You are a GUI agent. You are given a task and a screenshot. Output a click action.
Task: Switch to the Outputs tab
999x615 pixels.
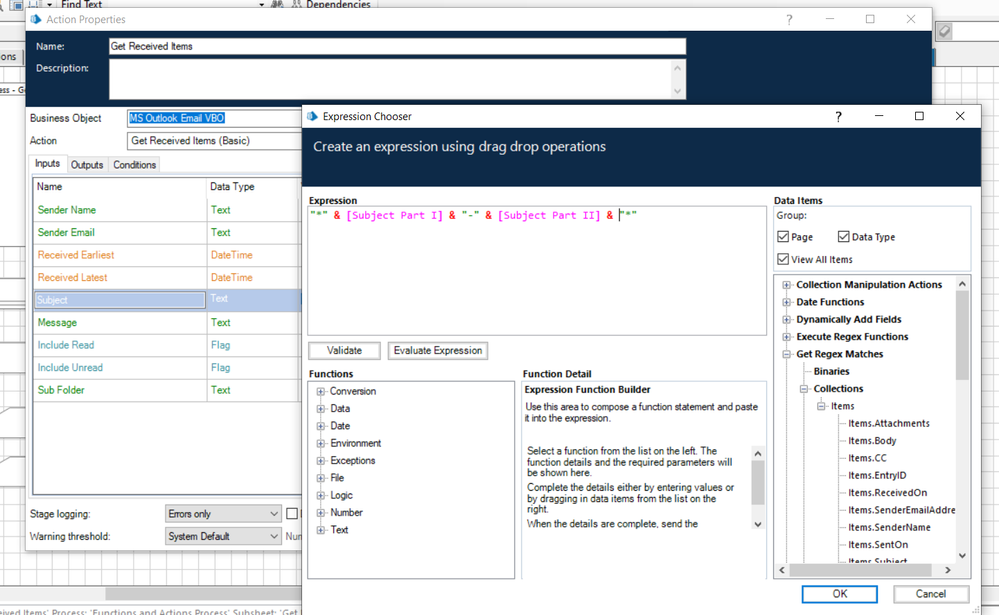(x=87, y=164)
